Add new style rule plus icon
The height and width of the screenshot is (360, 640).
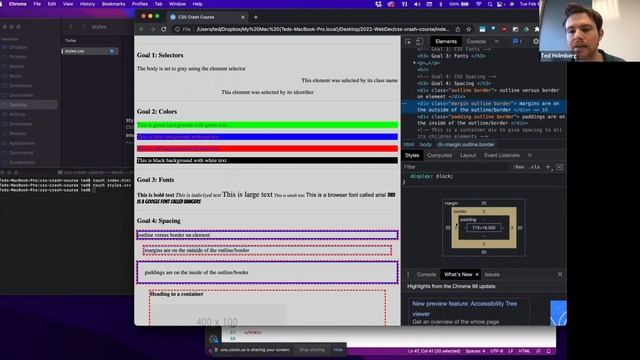pos(548,167)
